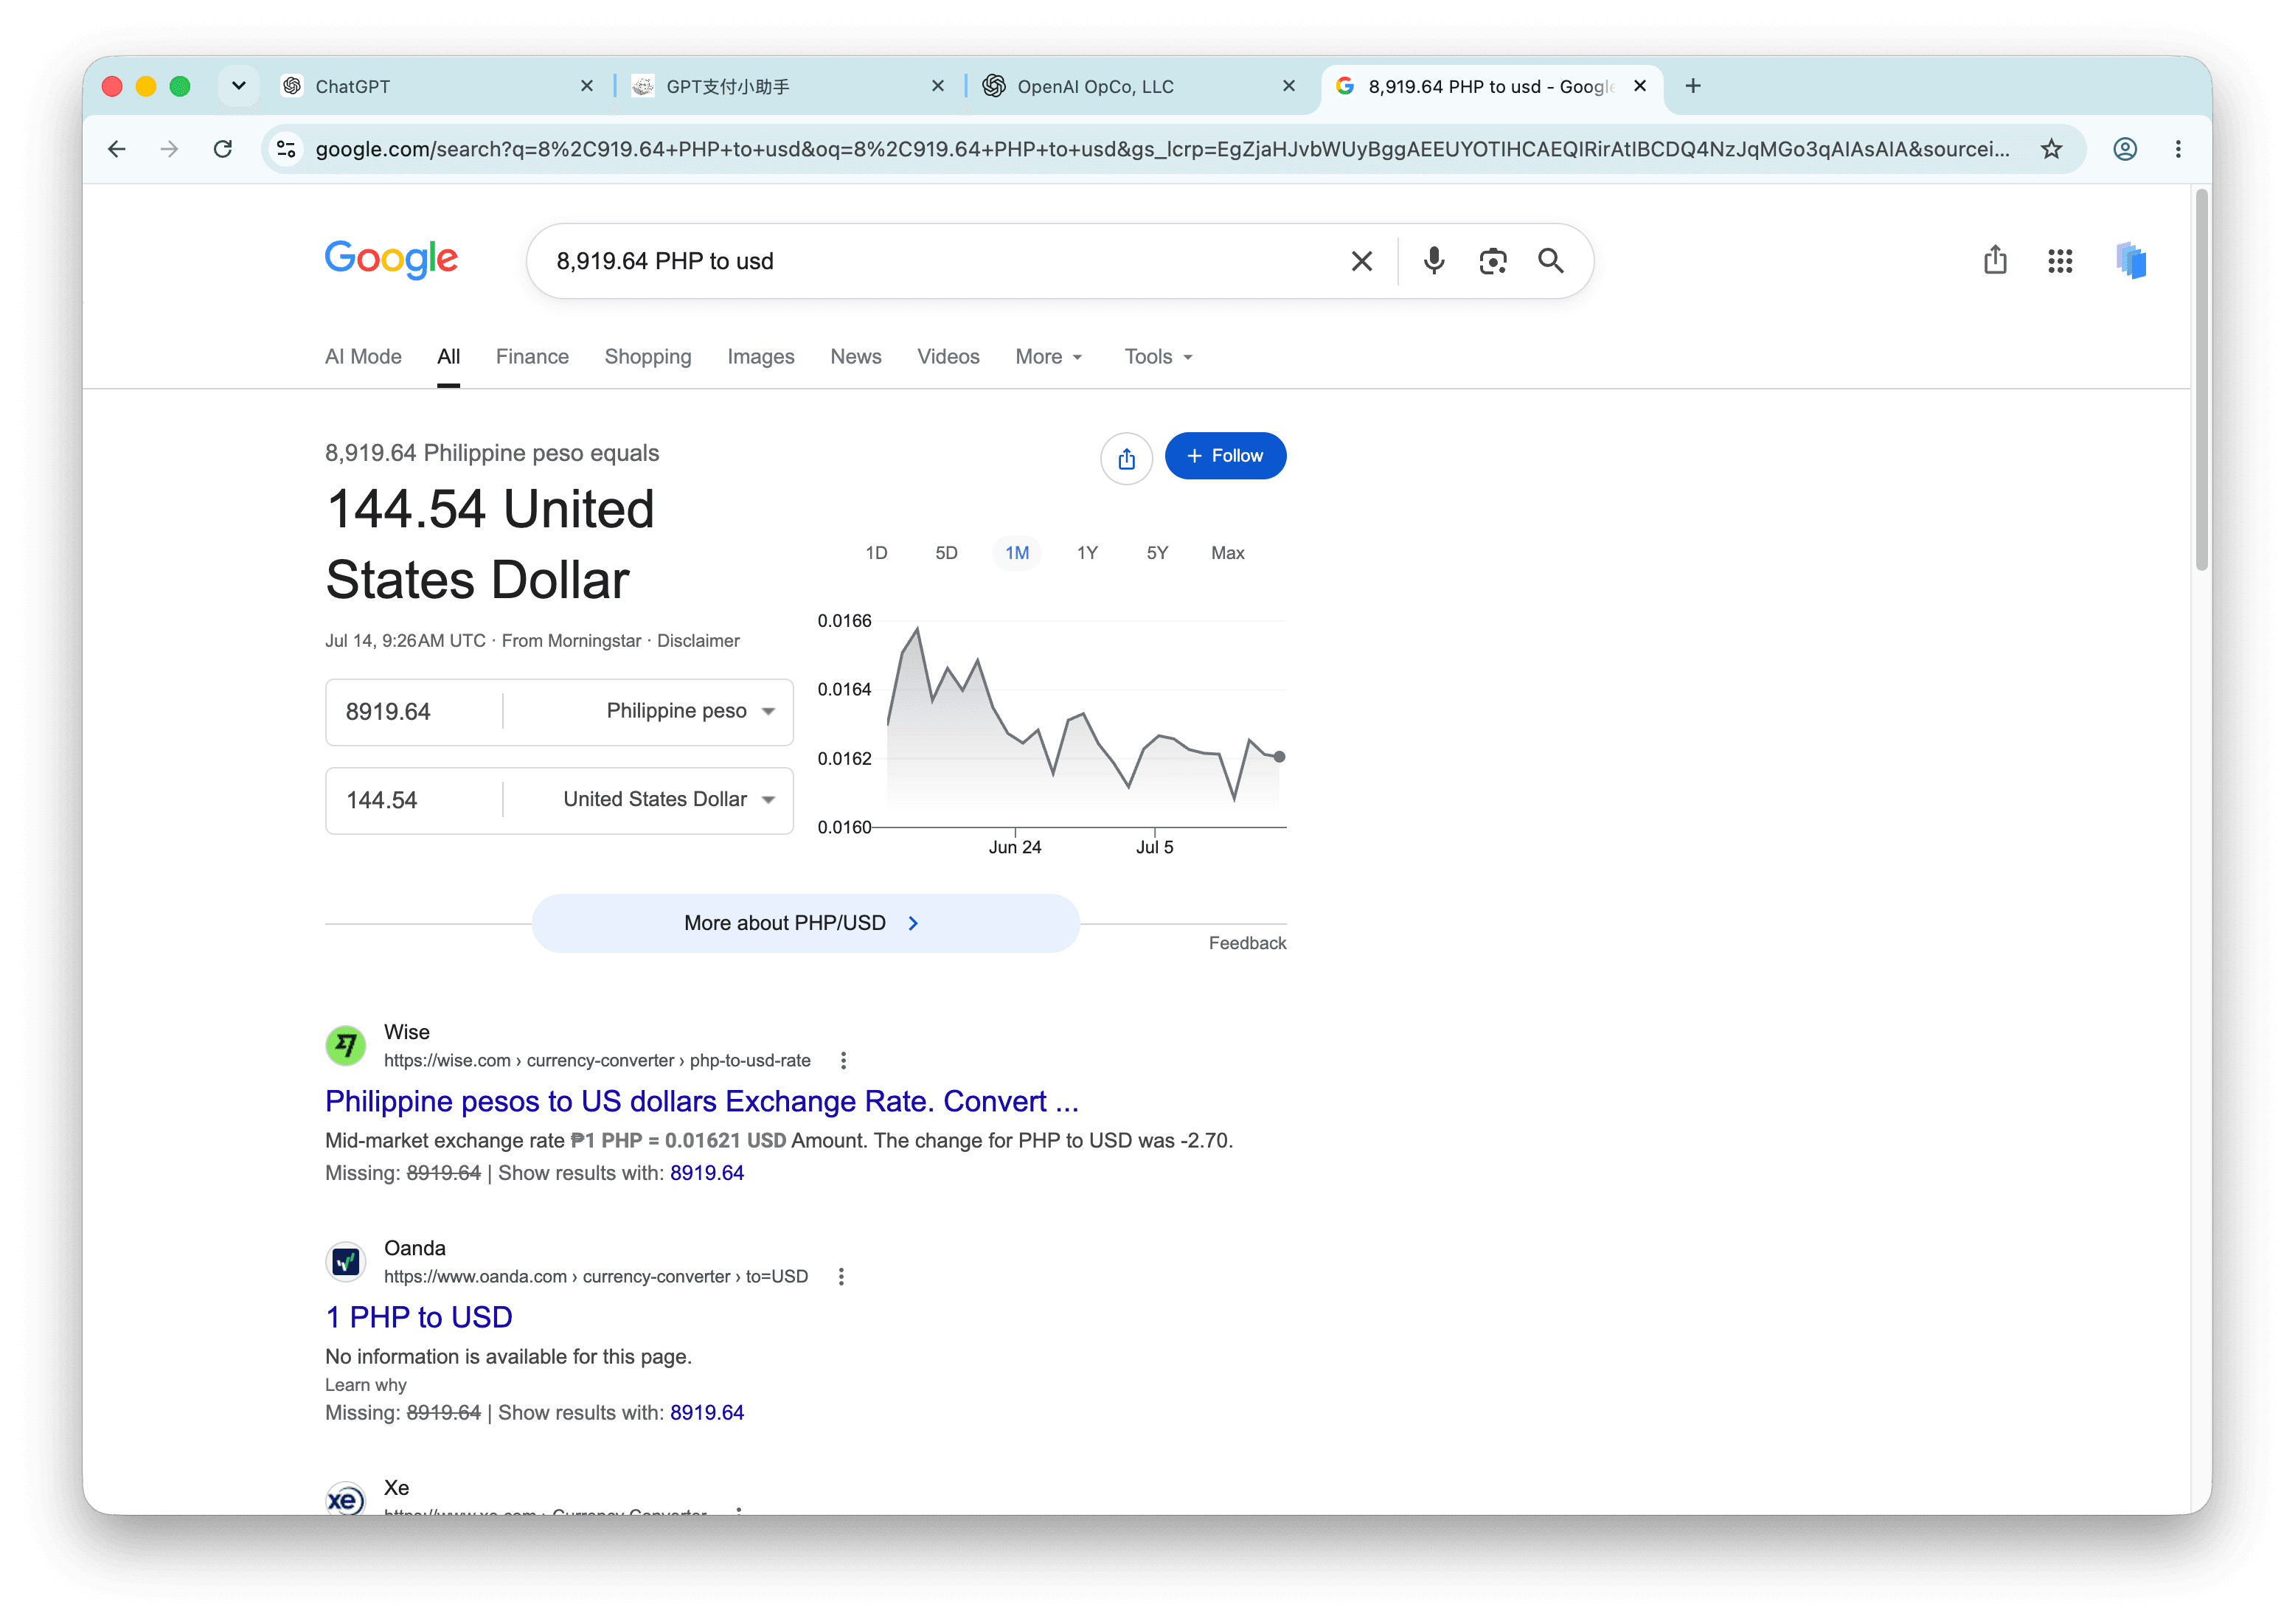This screenshot has width=2295, height=1624.
Task: Open options menu for Wise result
Action: tap(843, 1060)
